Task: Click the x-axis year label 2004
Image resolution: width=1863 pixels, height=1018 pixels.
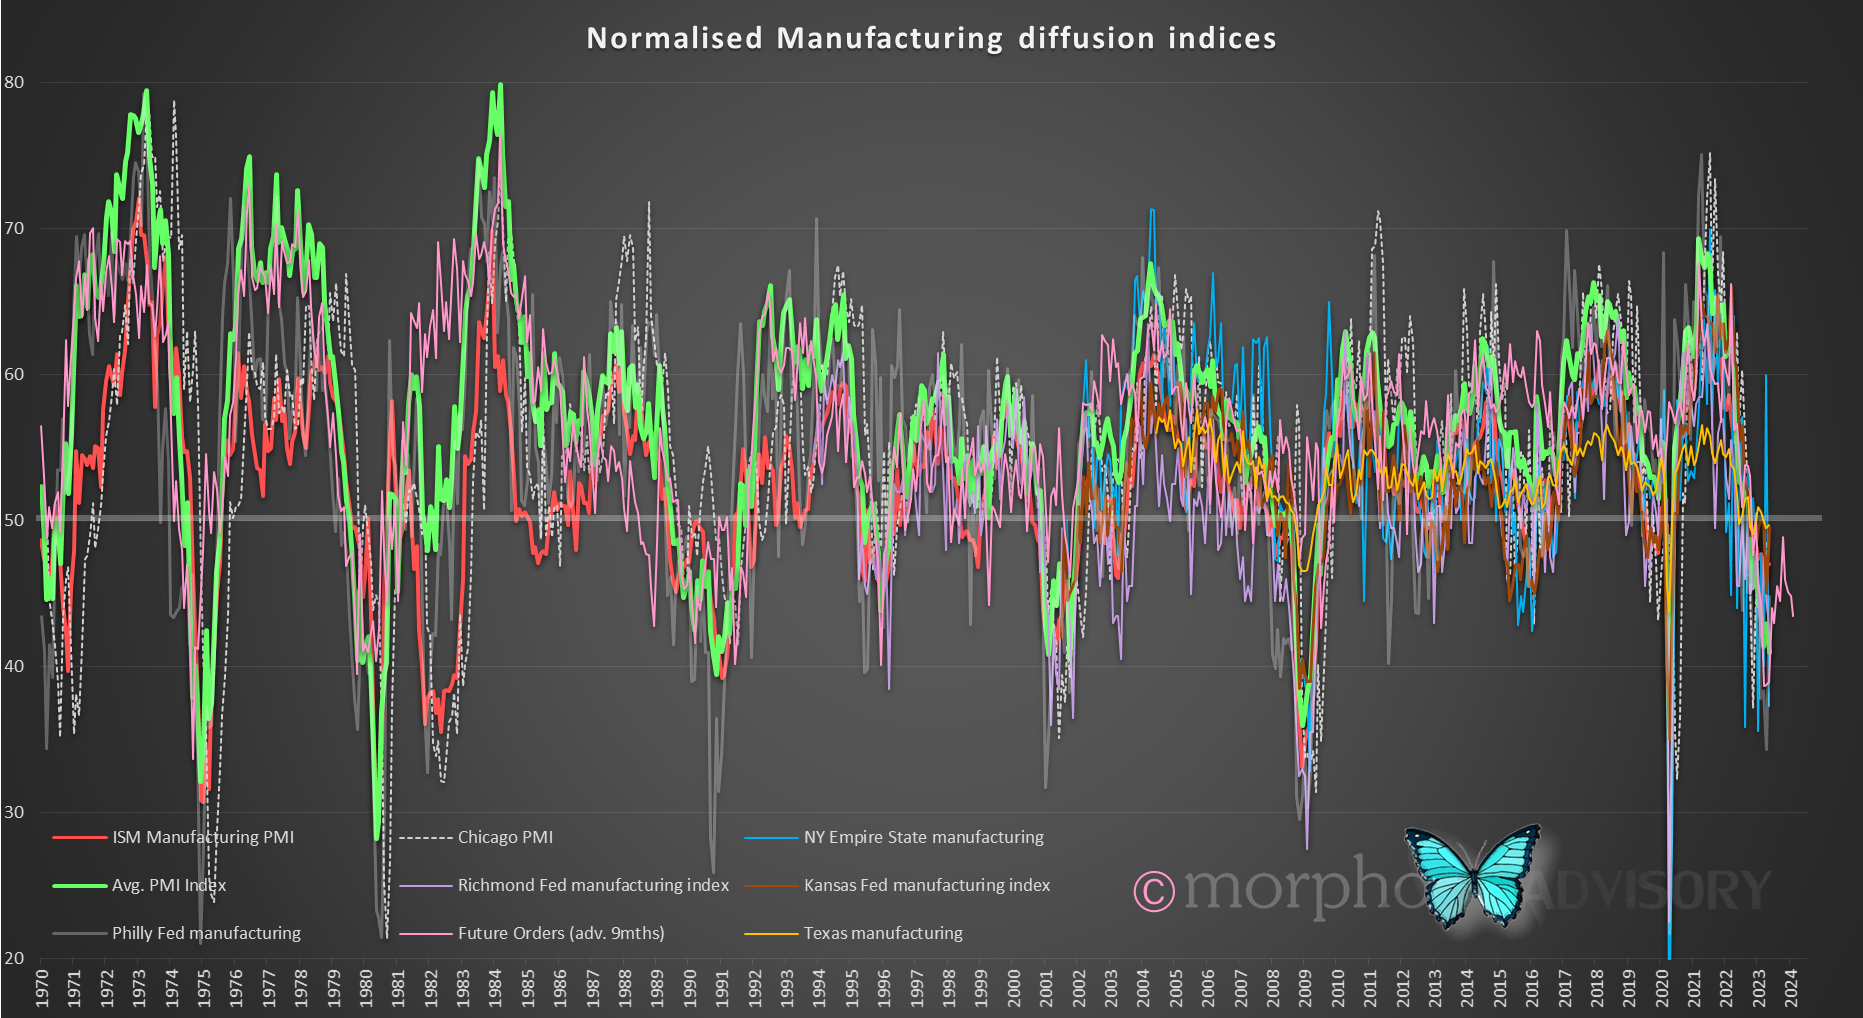Action: click(1144, 987)
